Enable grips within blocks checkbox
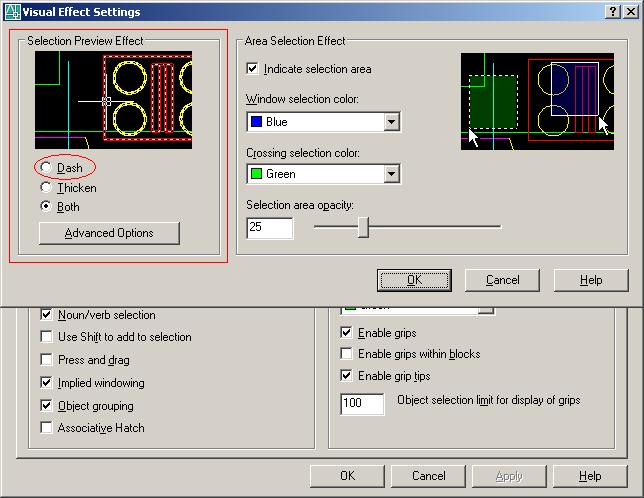 [346, 353]
